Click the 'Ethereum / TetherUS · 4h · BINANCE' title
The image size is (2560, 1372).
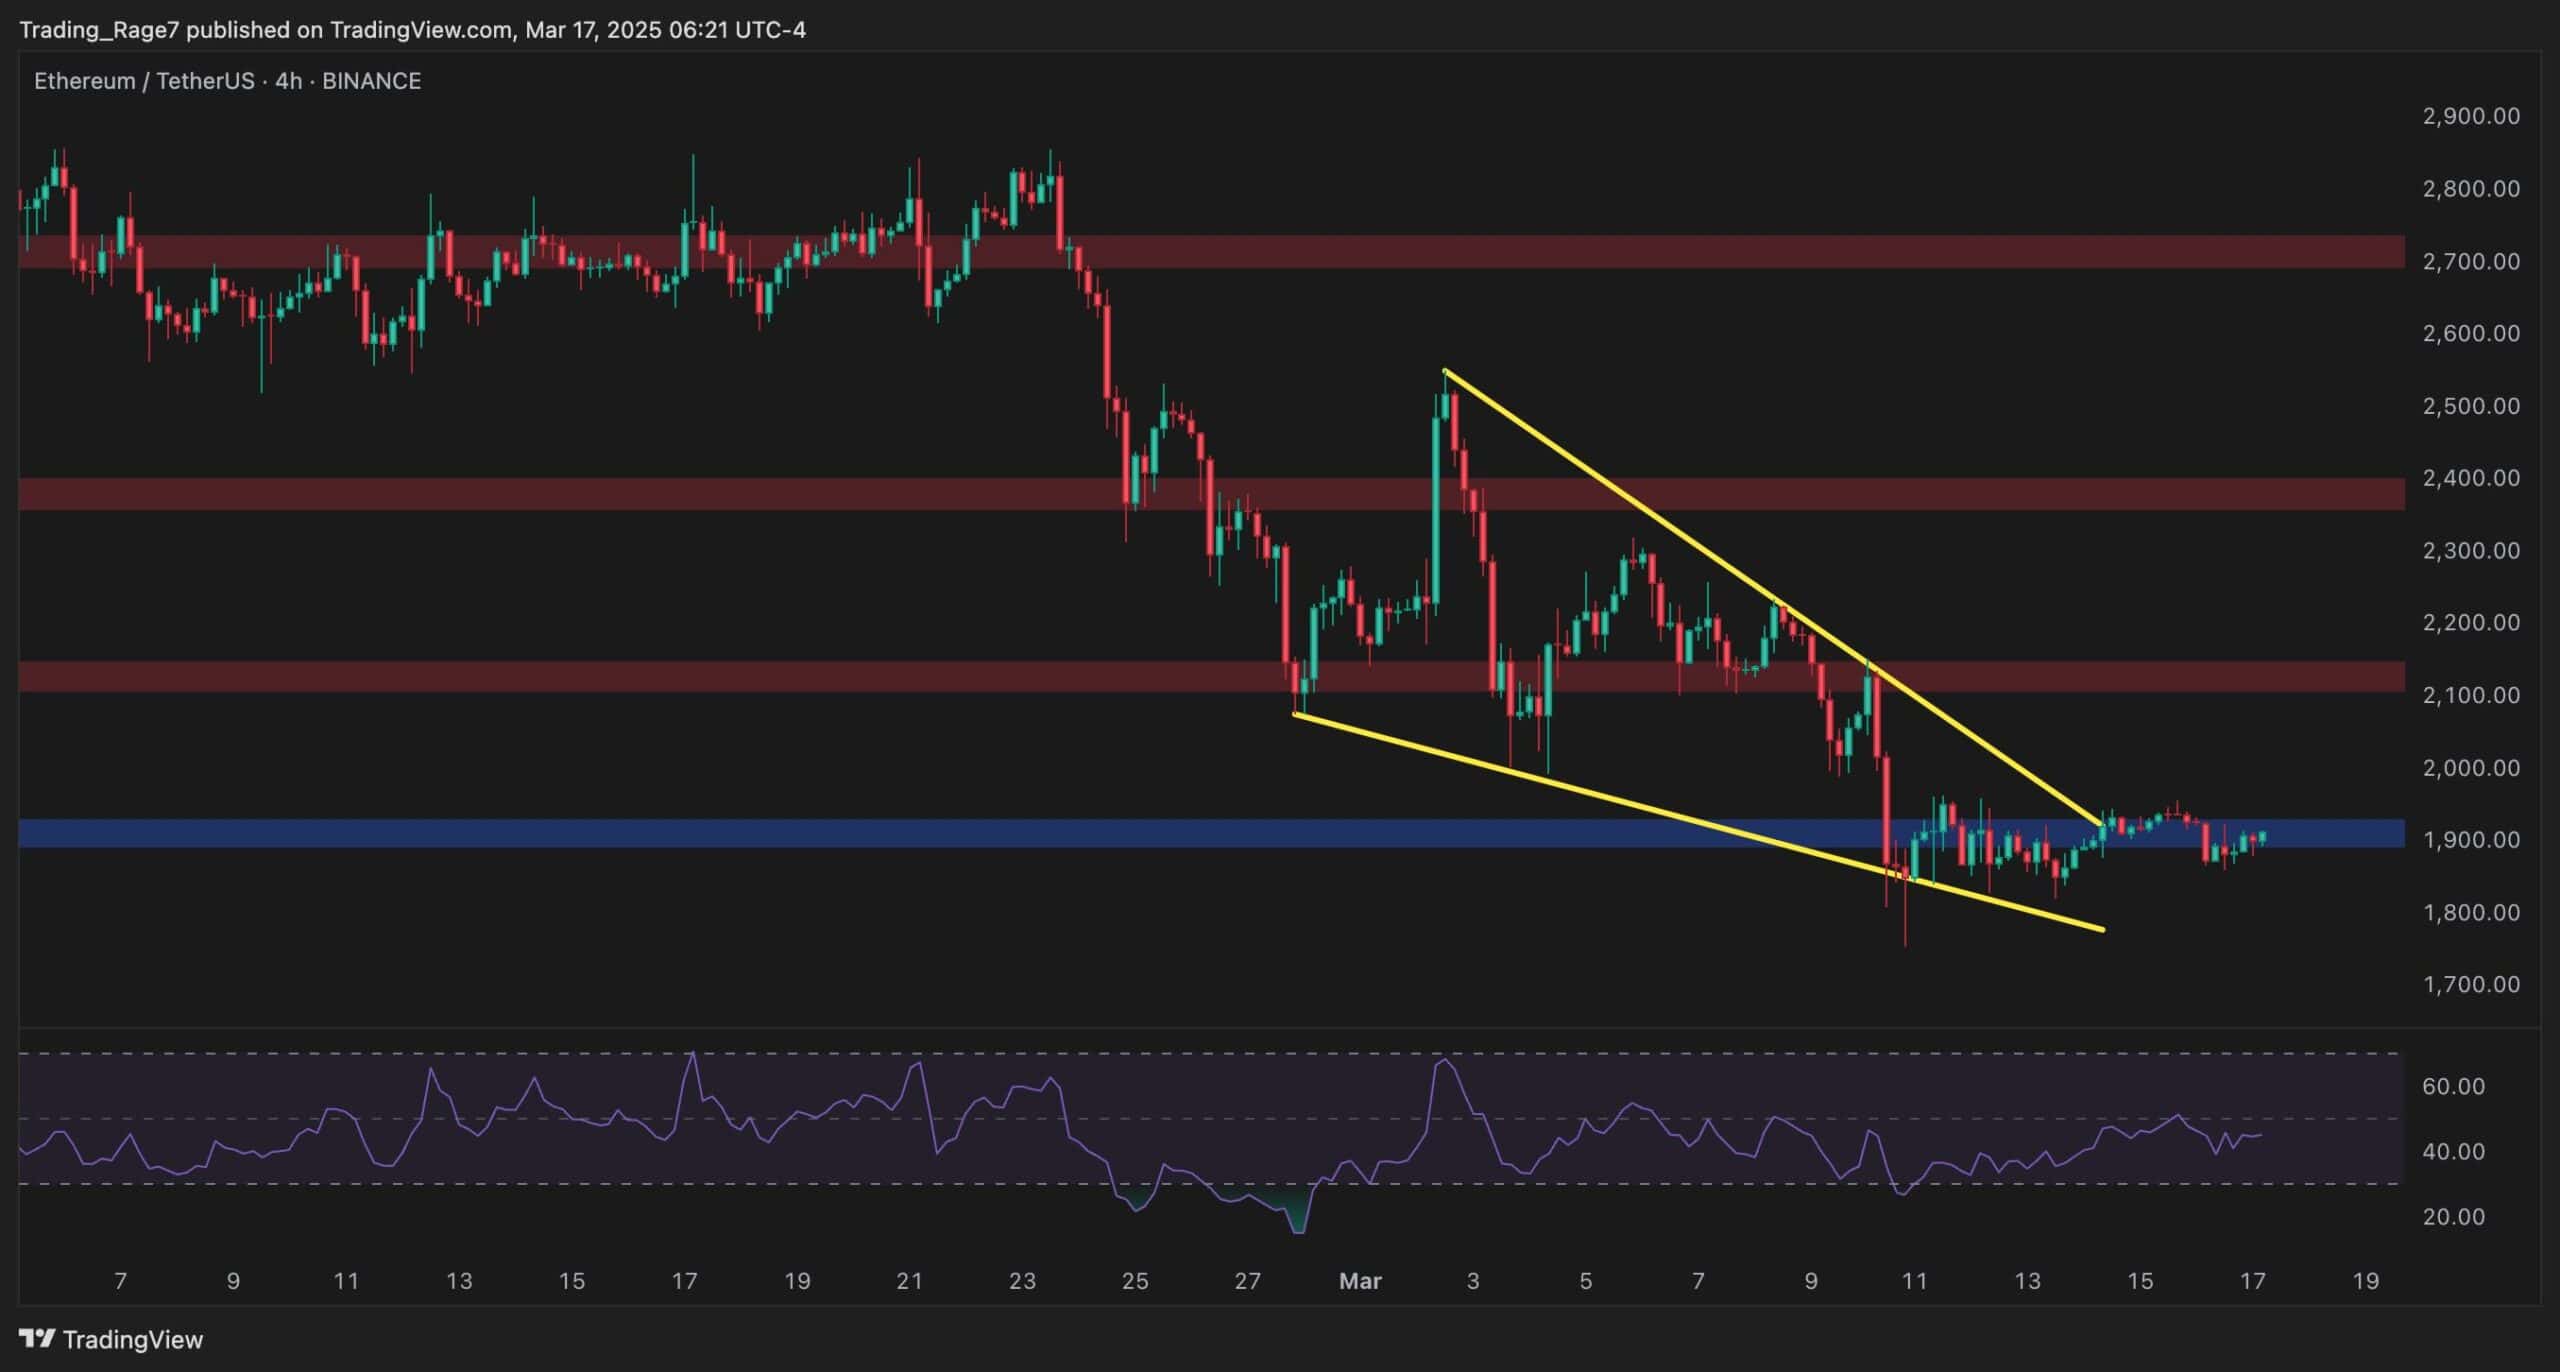(227, 81)
